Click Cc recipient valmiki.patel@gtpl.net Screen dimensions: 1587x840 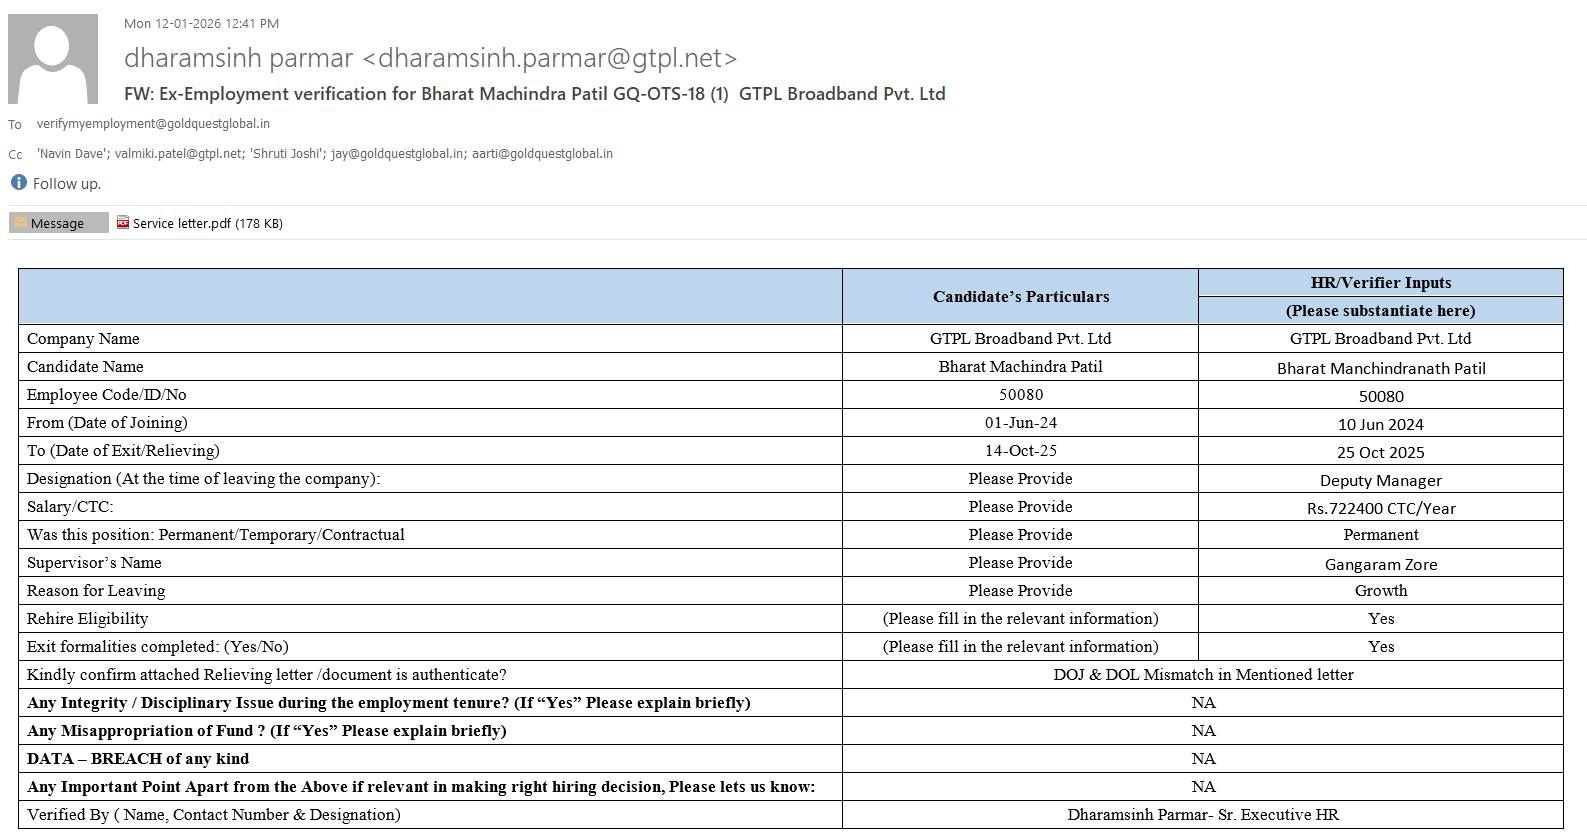[x=178, y=154]
